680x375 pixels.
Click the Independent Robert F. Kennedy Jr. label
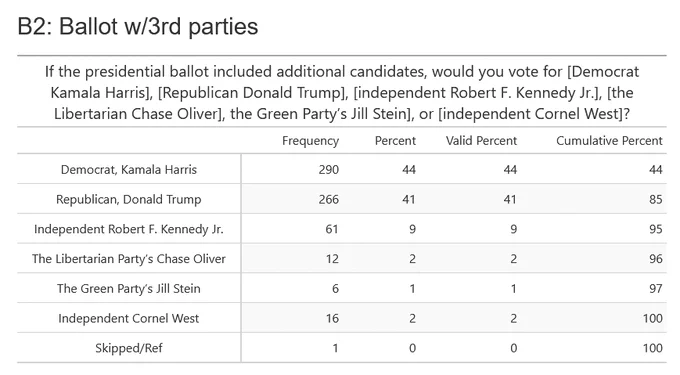tap(129, 229)
